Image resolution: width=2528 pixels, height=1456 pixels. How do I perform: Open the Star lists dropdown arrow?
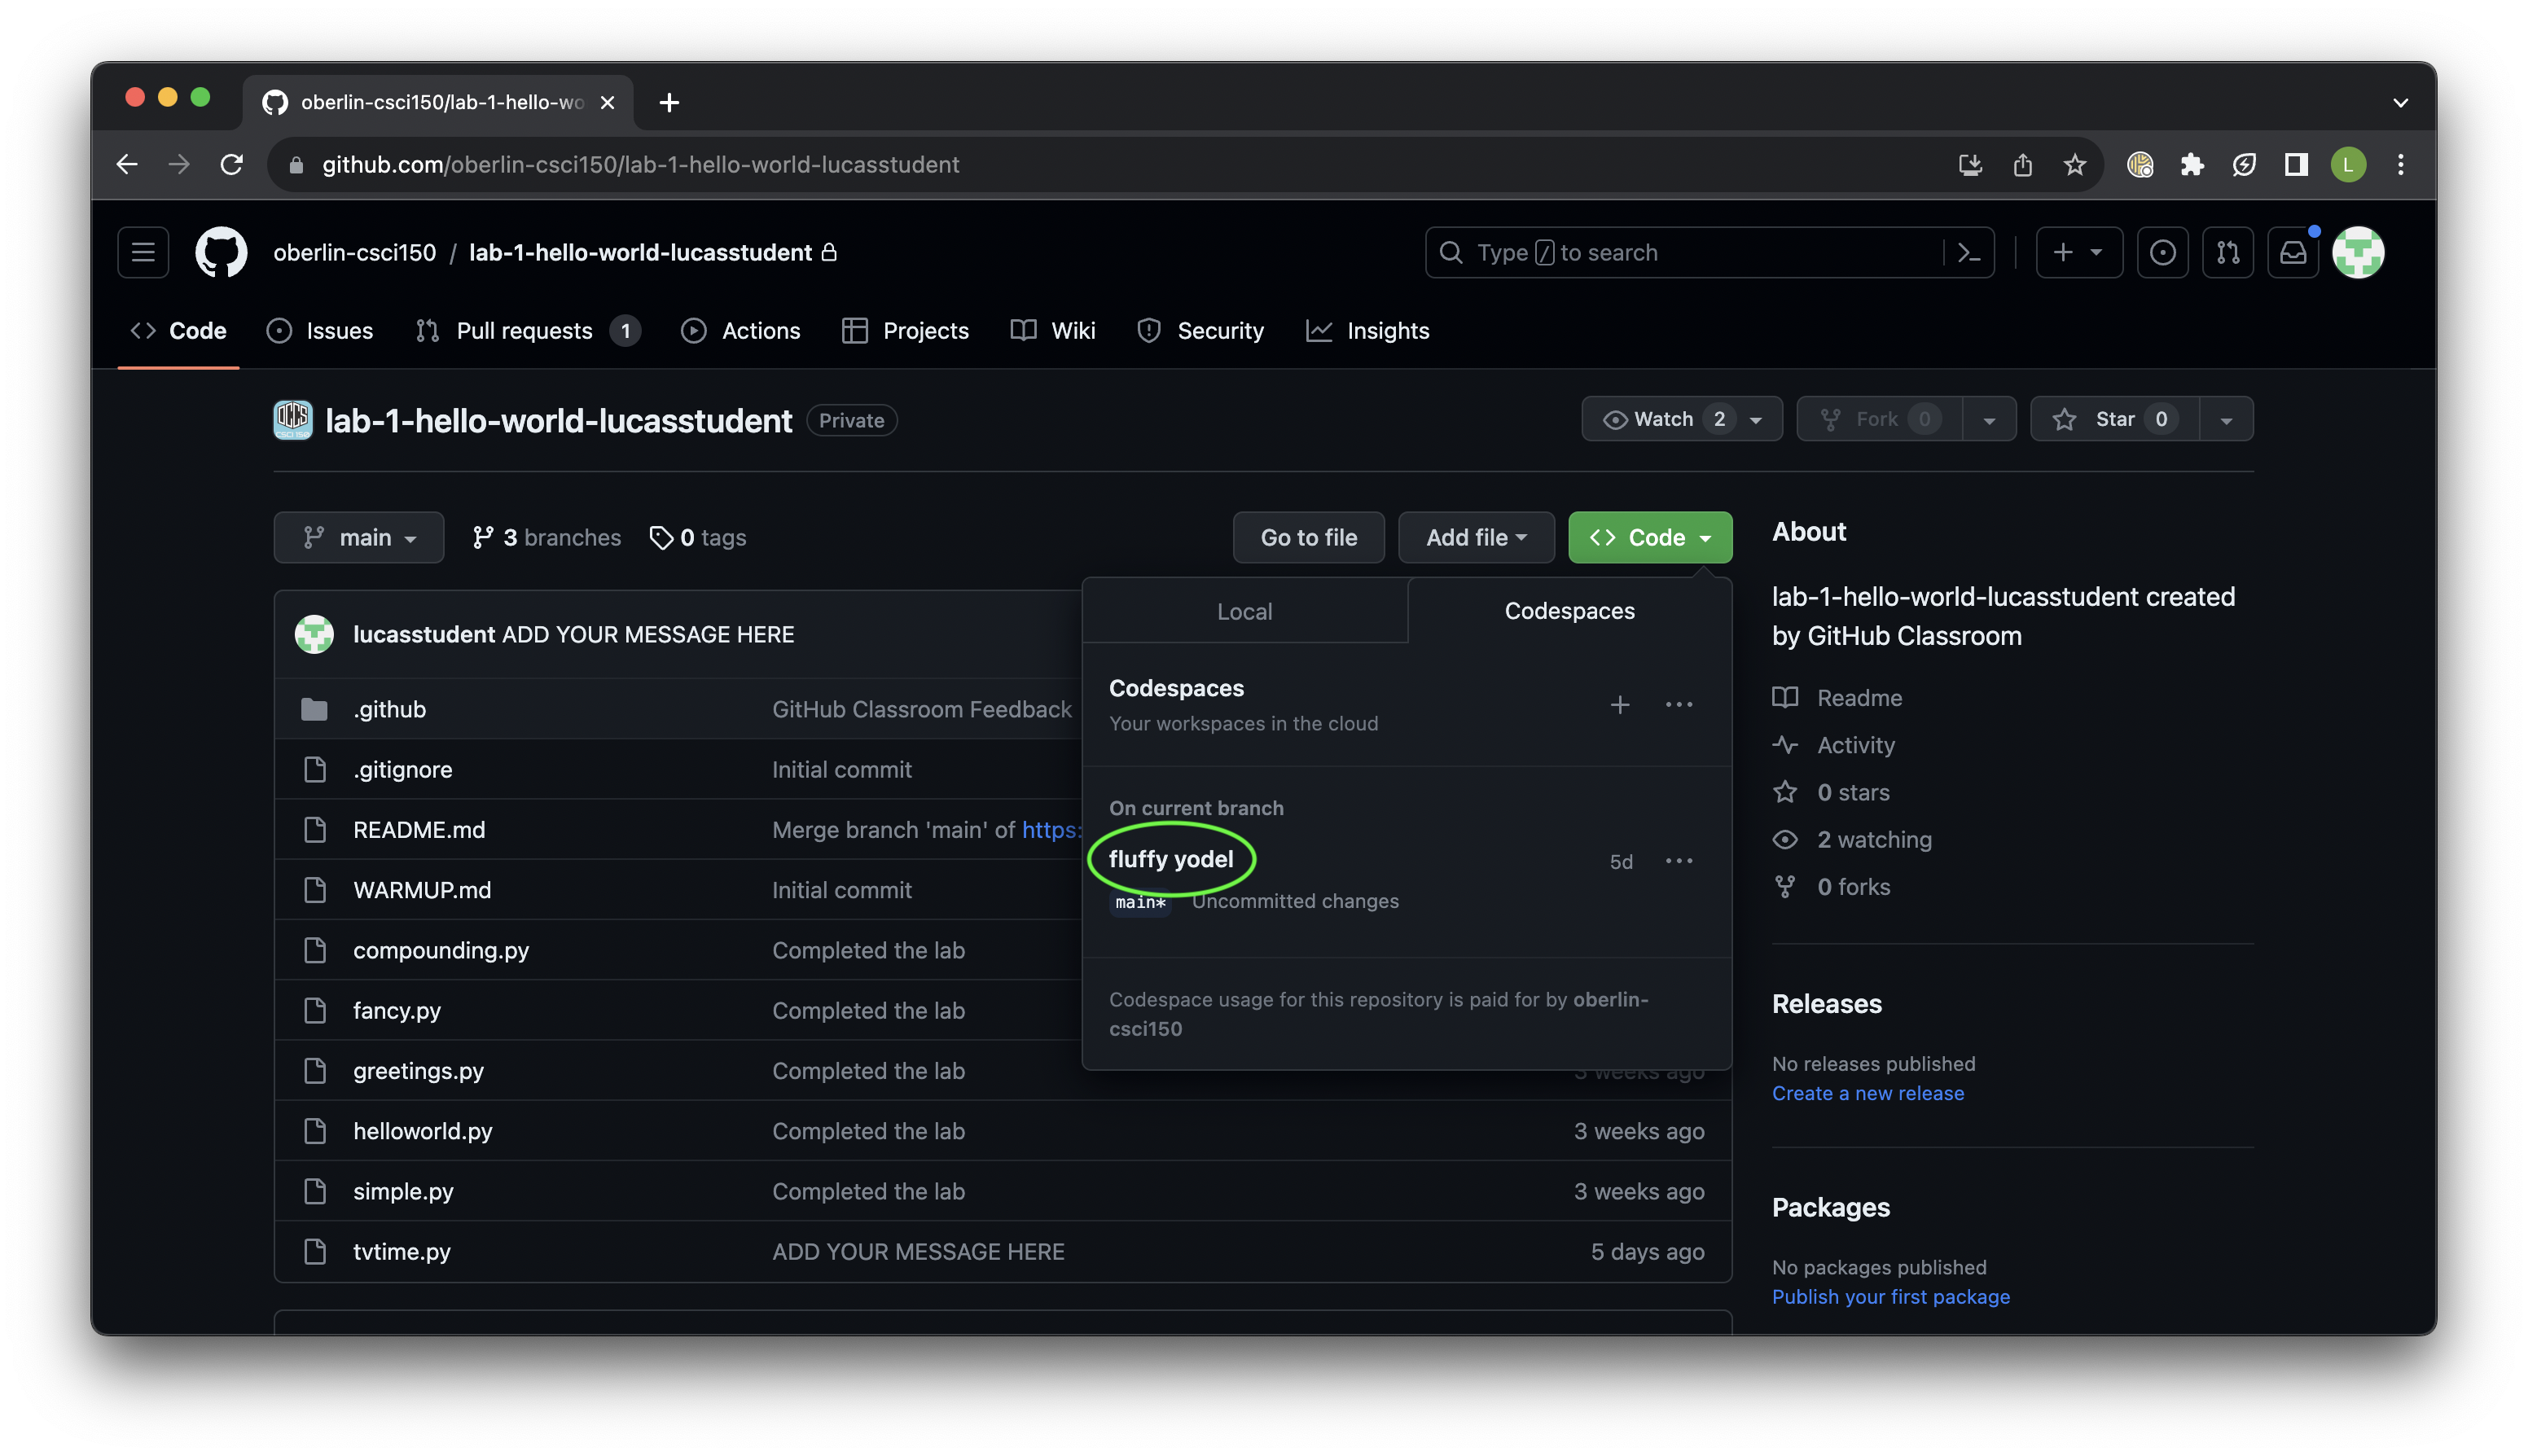tap(2226, 419)
